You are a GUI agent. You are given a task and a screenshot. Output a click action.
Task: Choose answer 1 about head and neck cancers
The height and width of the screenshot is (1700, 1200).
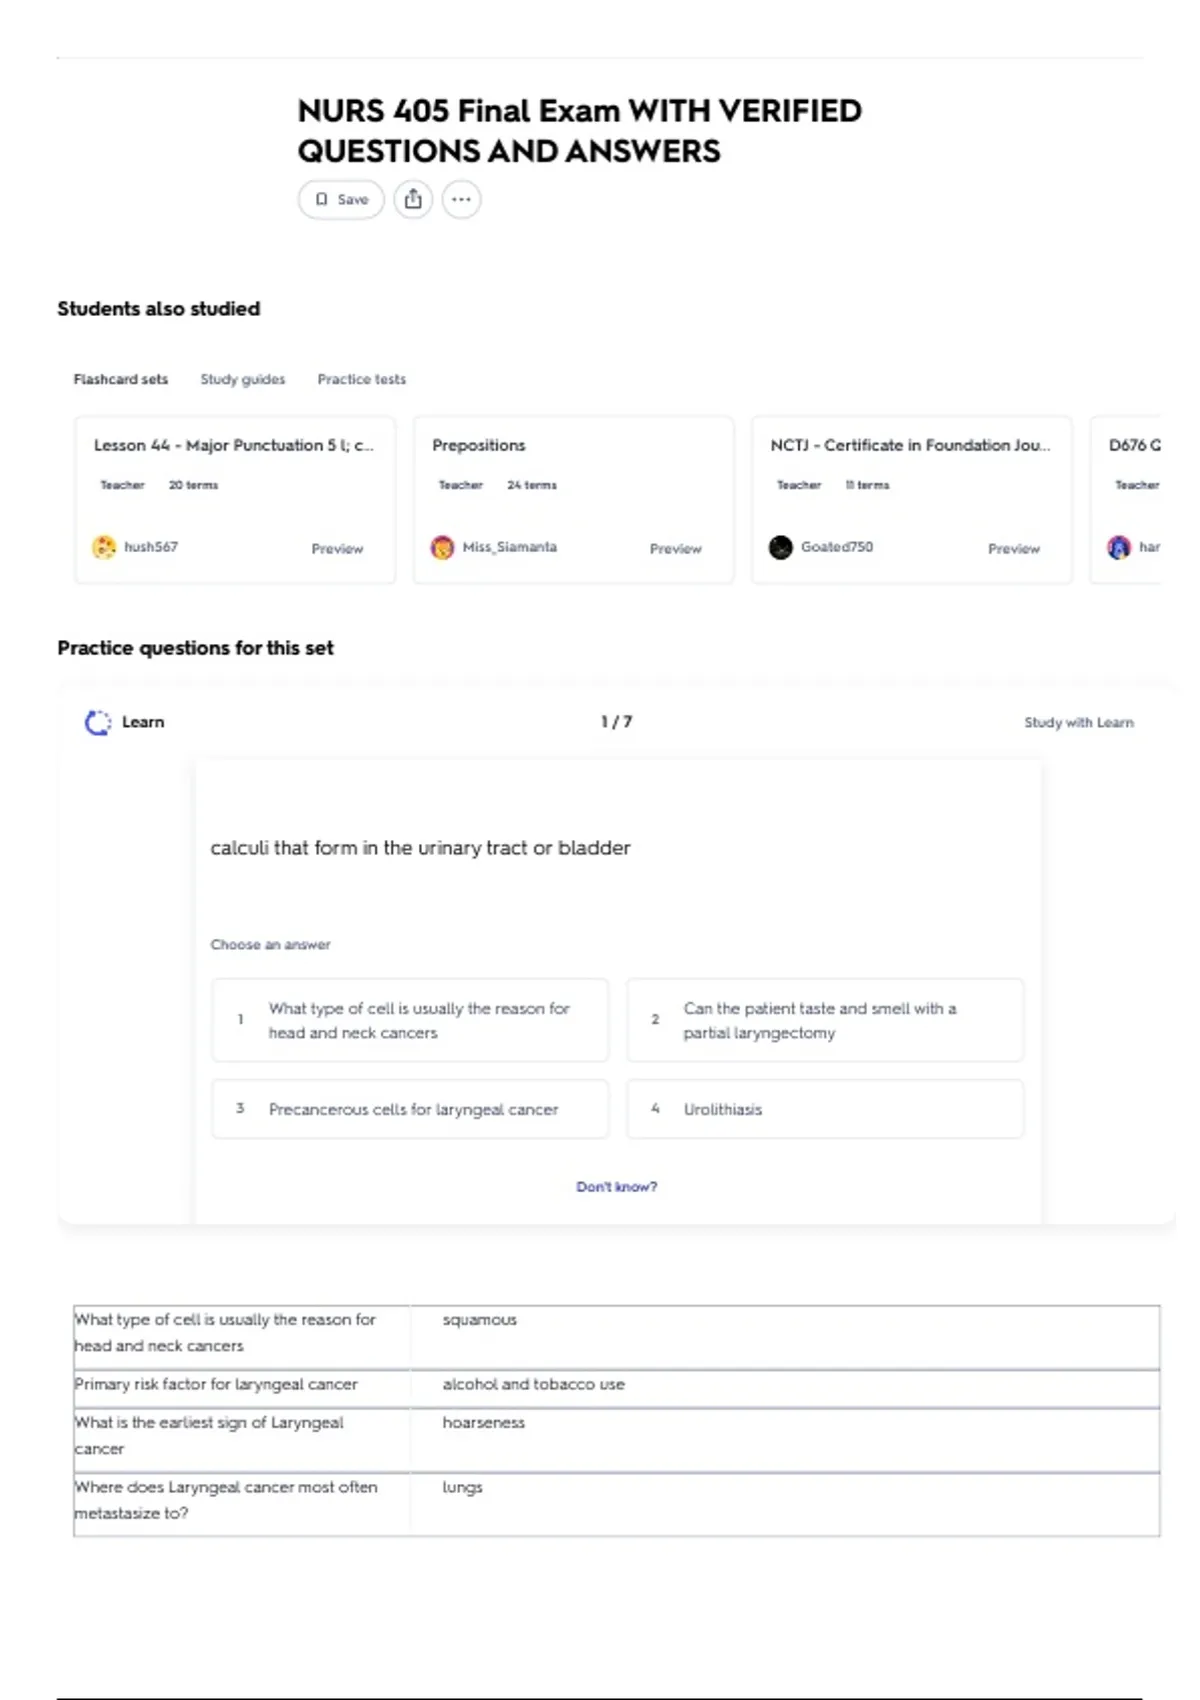coord(410,1020)
